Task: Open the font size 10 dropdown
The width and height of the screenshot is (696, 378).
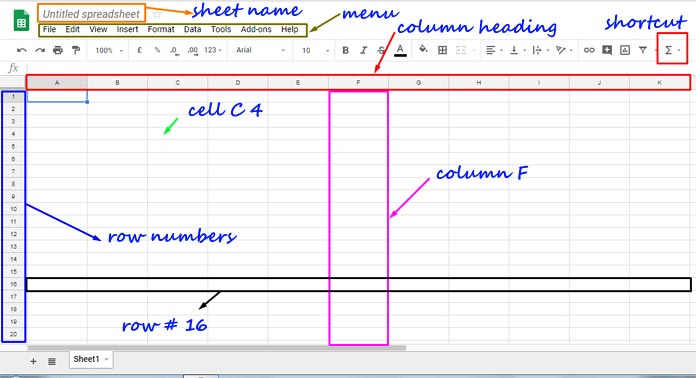Action: point(315,51)
